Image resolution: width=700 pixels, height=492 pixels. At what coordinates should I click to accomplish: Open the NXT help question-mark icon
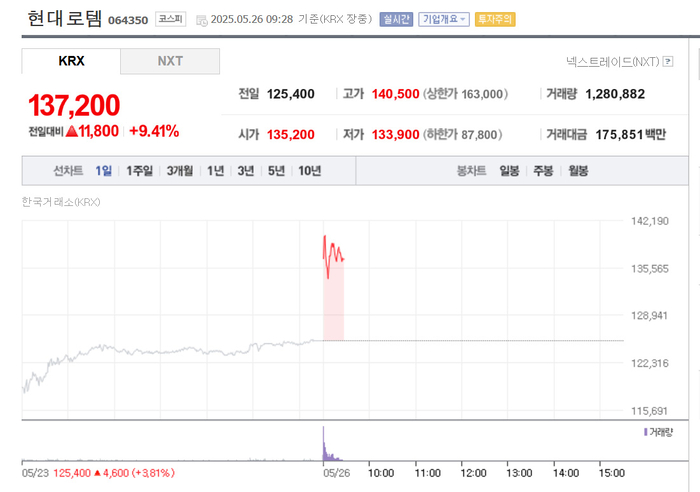pyautogui.click(x=668, y=61)
